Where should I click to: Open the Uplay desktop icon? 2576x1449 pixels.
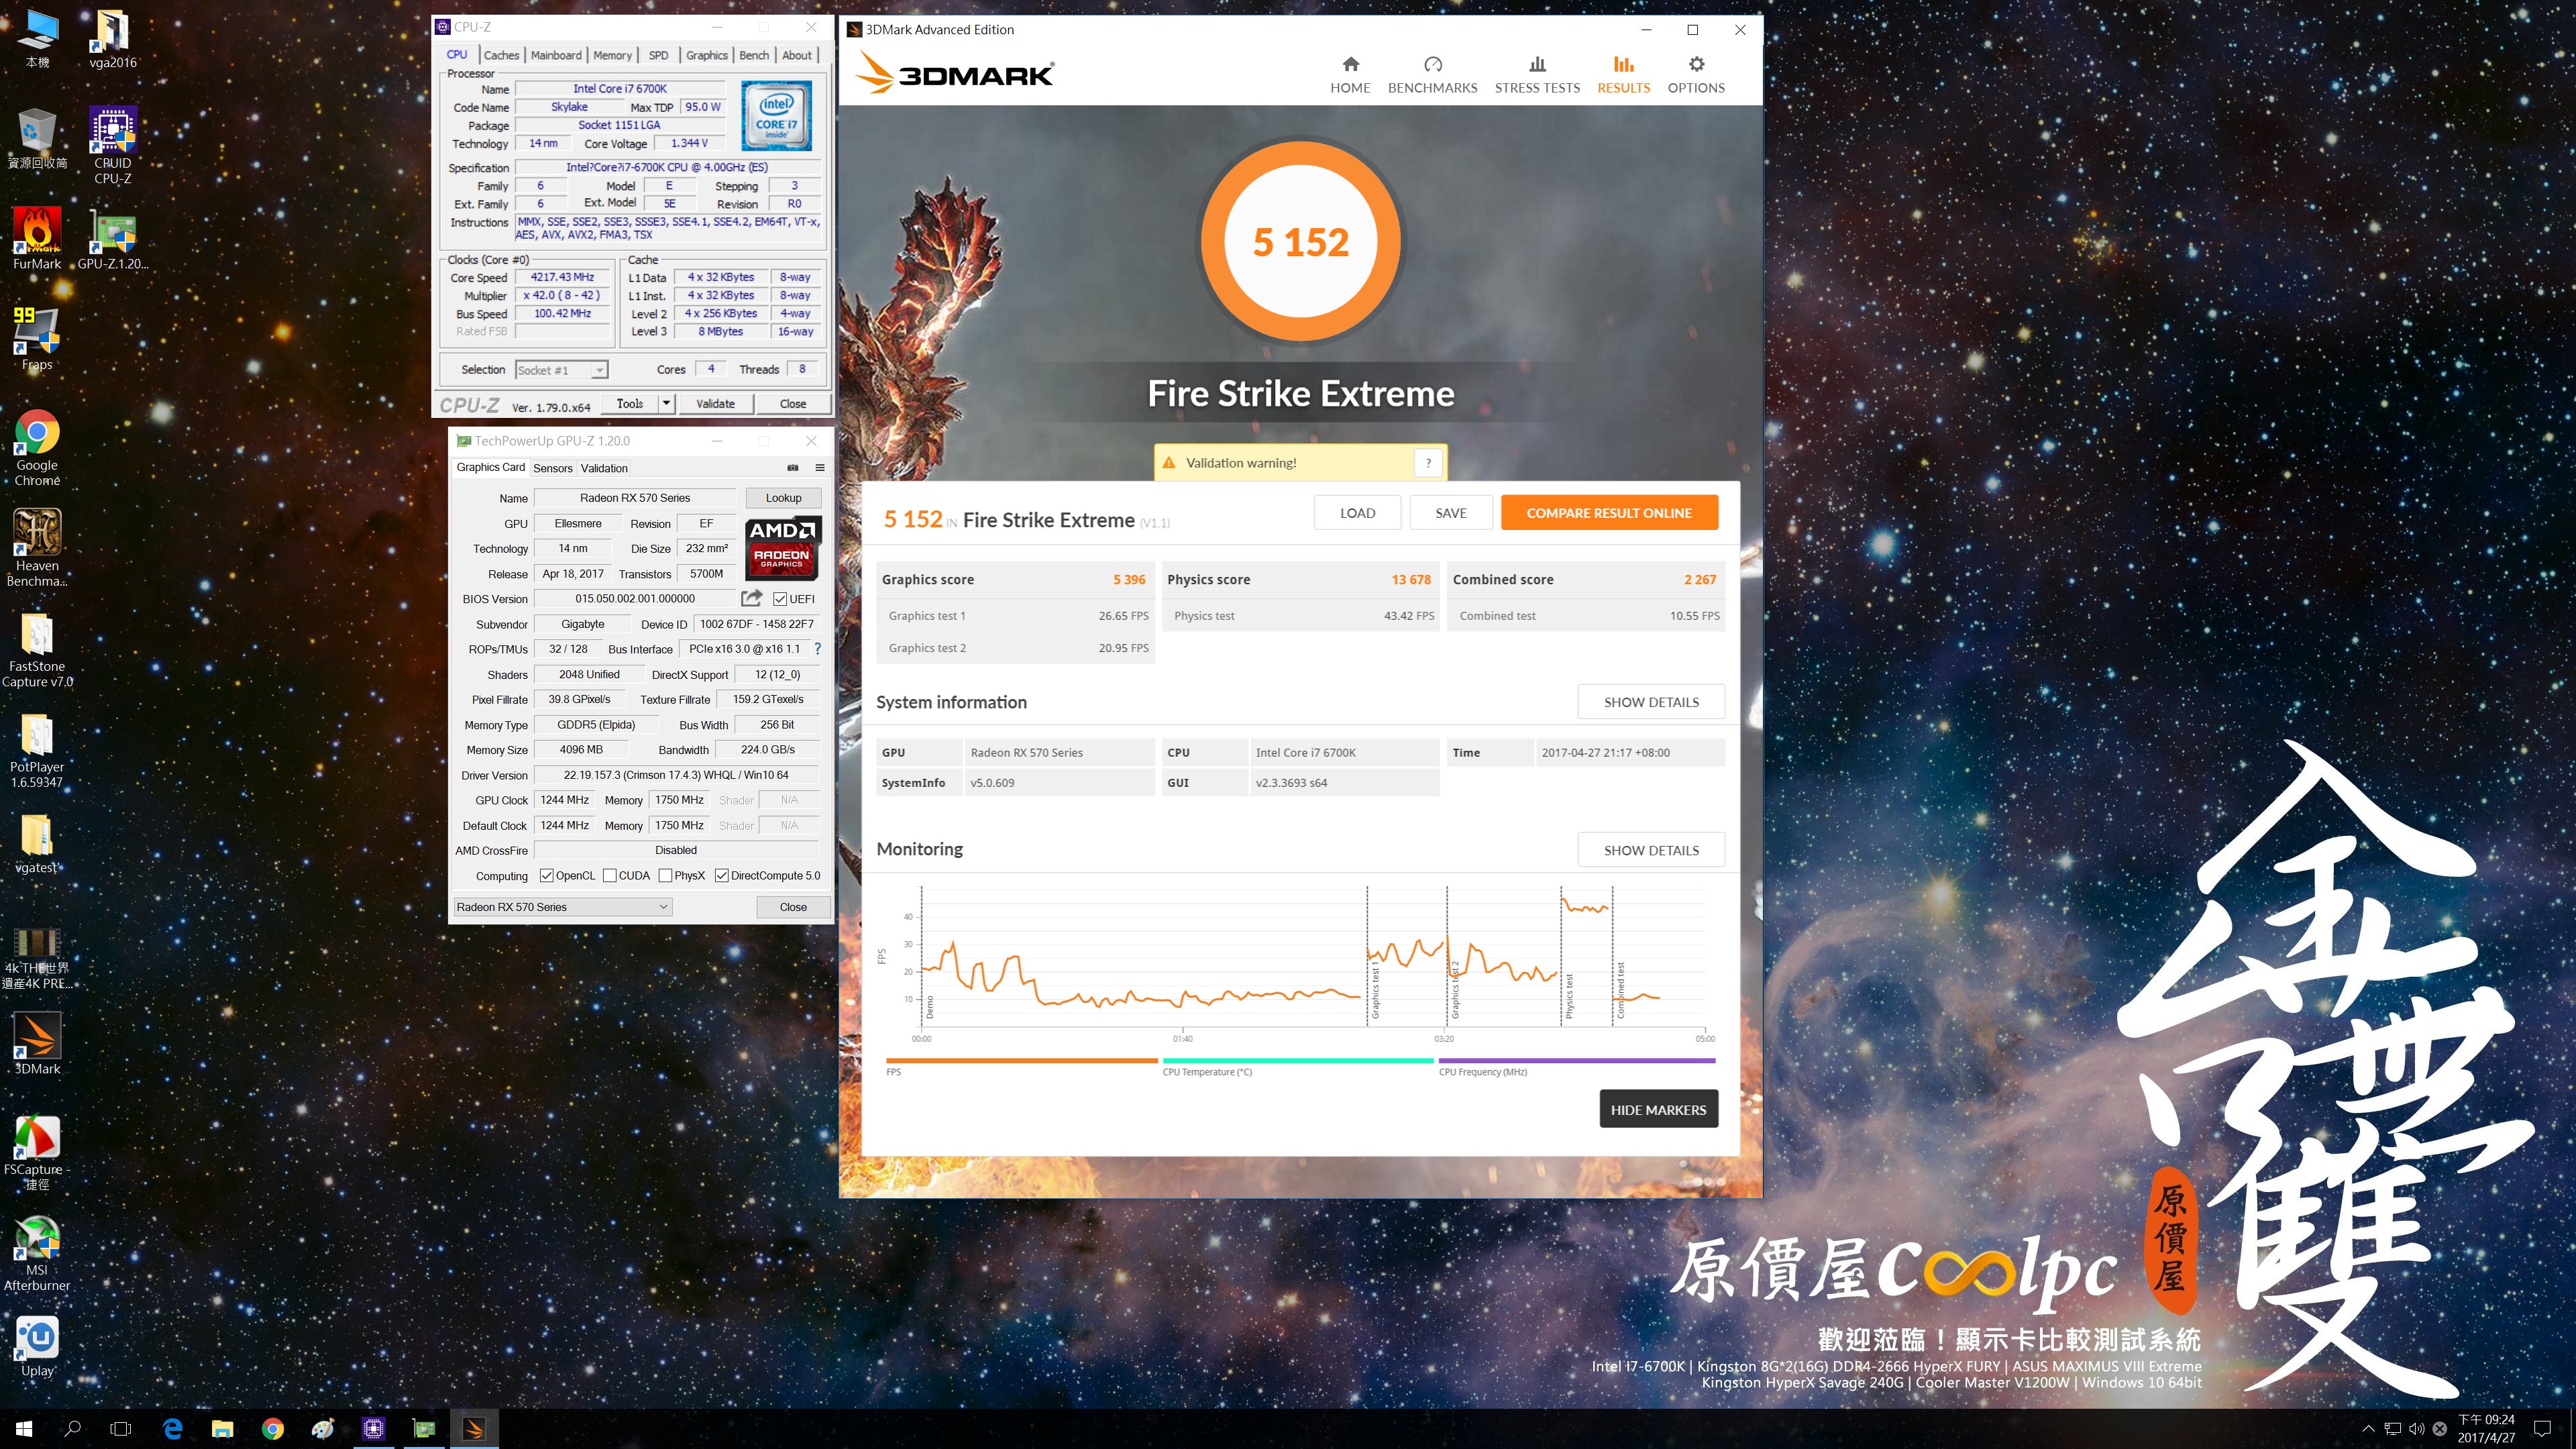[37, 1346]
